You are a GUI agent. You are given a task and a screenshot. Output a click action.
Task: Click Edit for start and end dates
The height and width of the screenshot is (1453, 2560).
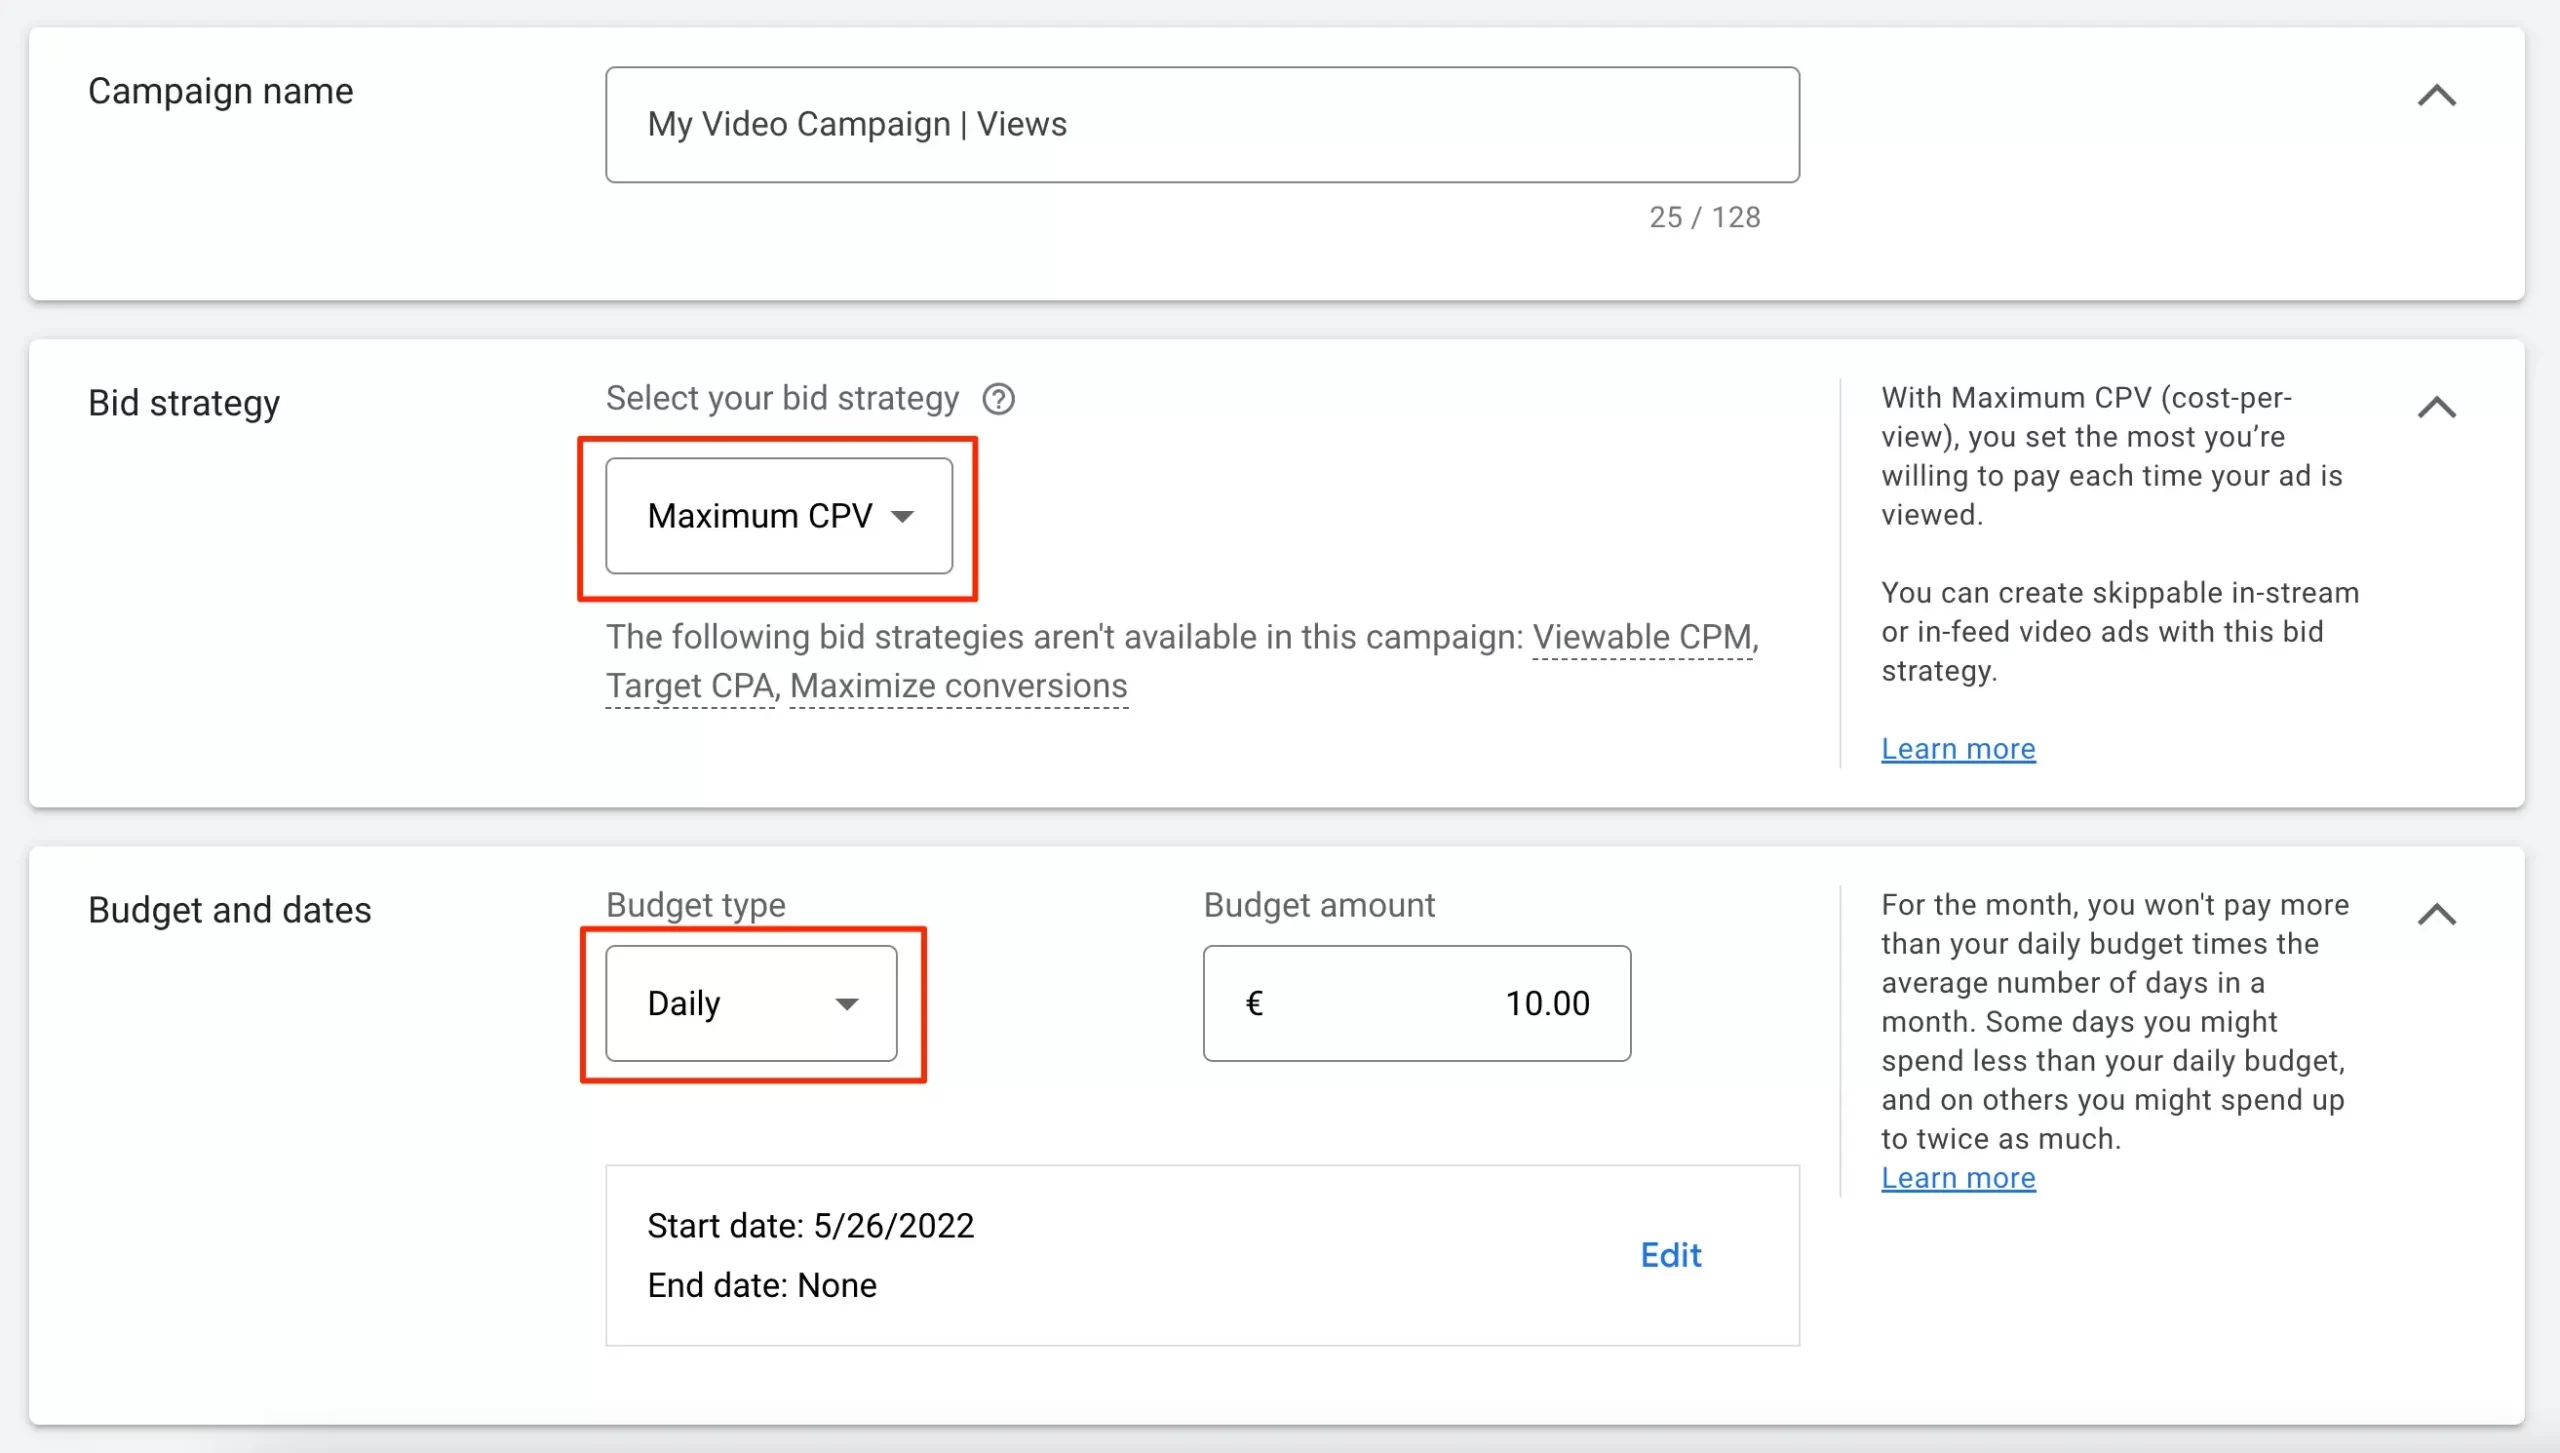pos(1670,1255)
